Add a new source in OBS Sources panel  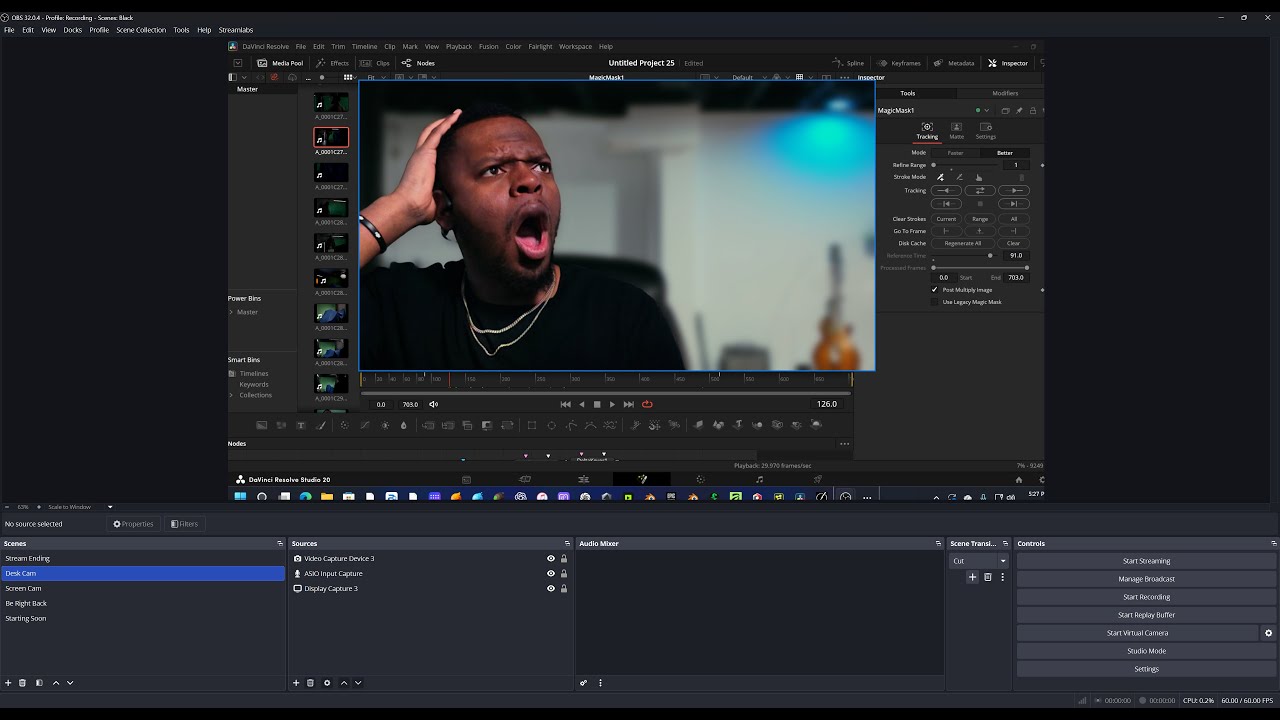tap(296, 683)
